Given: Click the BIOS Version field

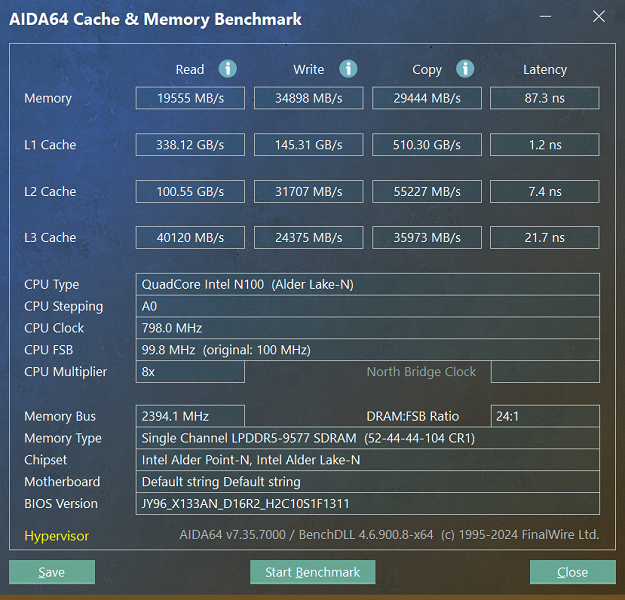Looking at the screenshot, I should pyautogui.click(x=368, y=504).
